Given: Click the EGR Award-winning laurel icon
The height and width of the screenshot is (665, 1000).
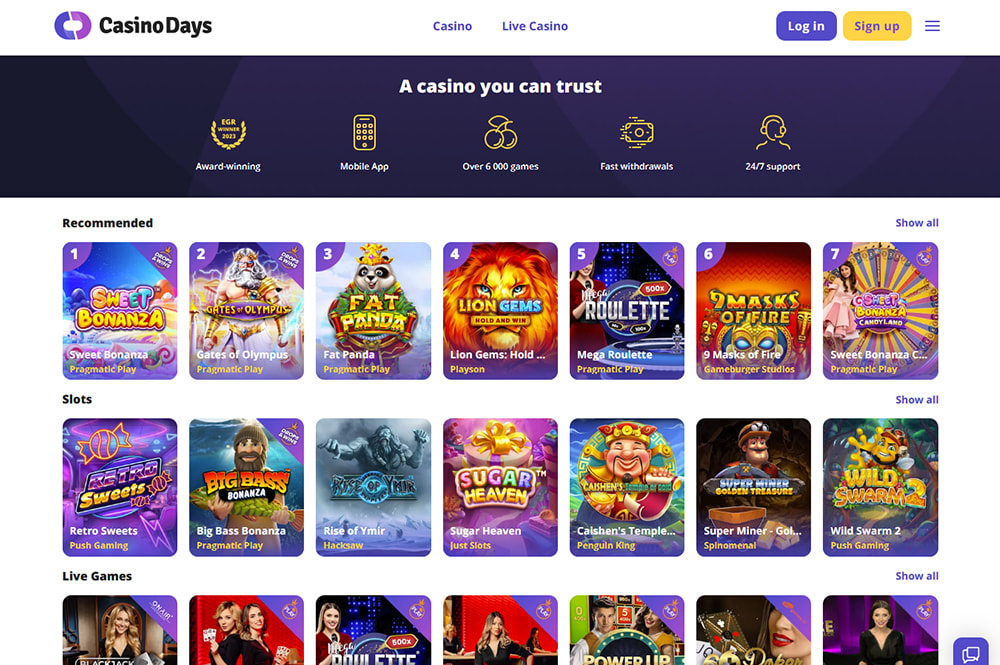Looking at the screenshot, I should 228,133.
